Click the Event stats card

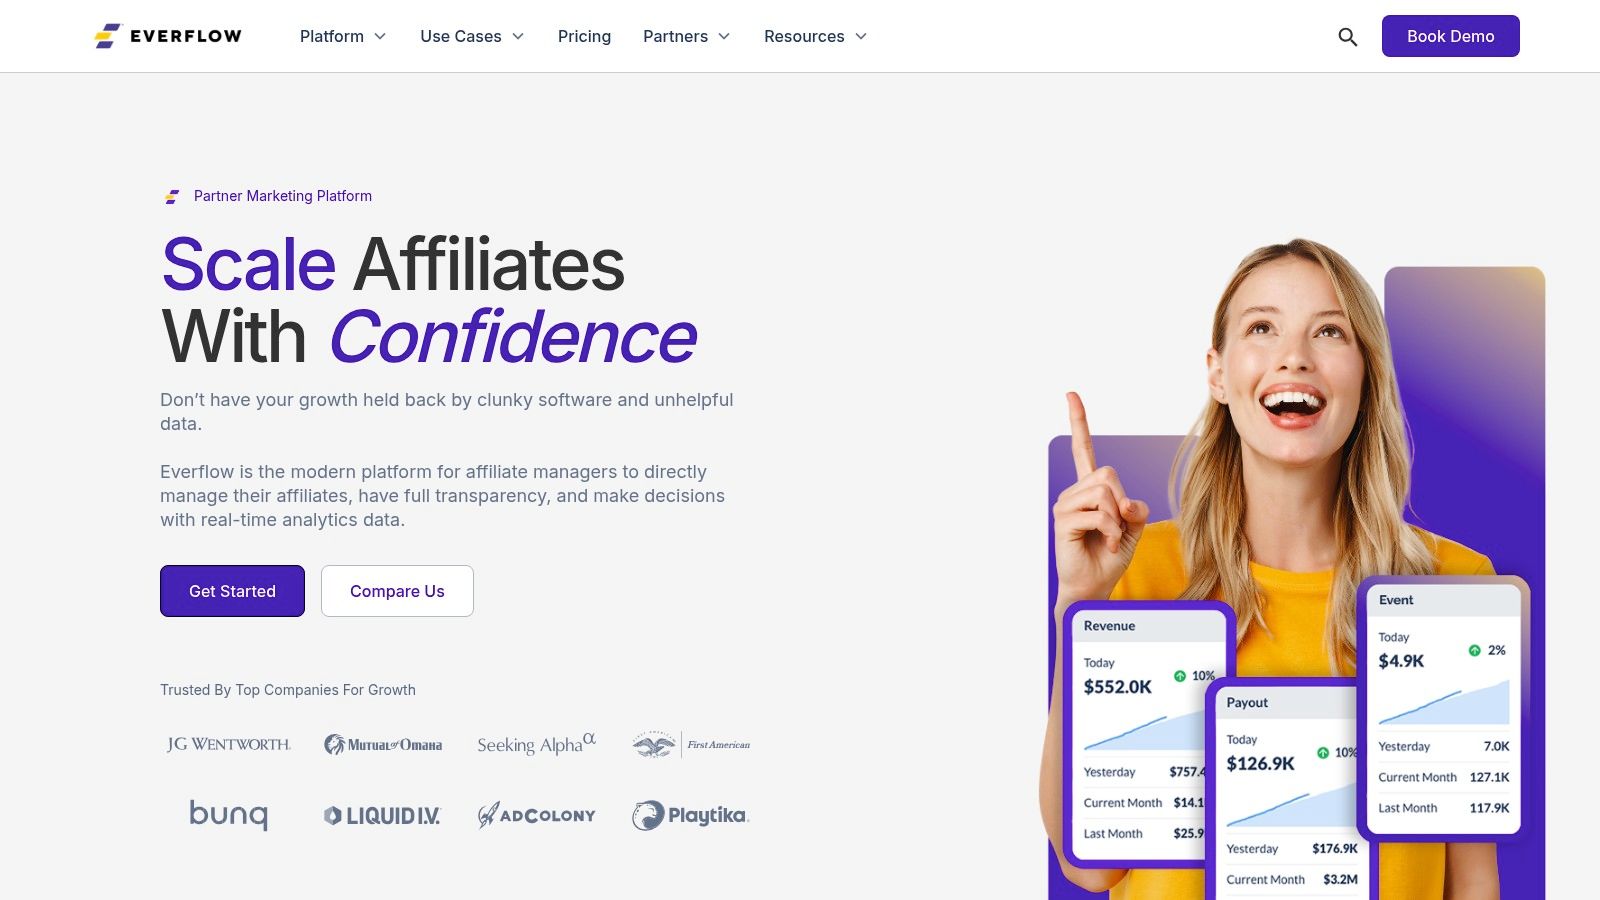coord(1443,708)
